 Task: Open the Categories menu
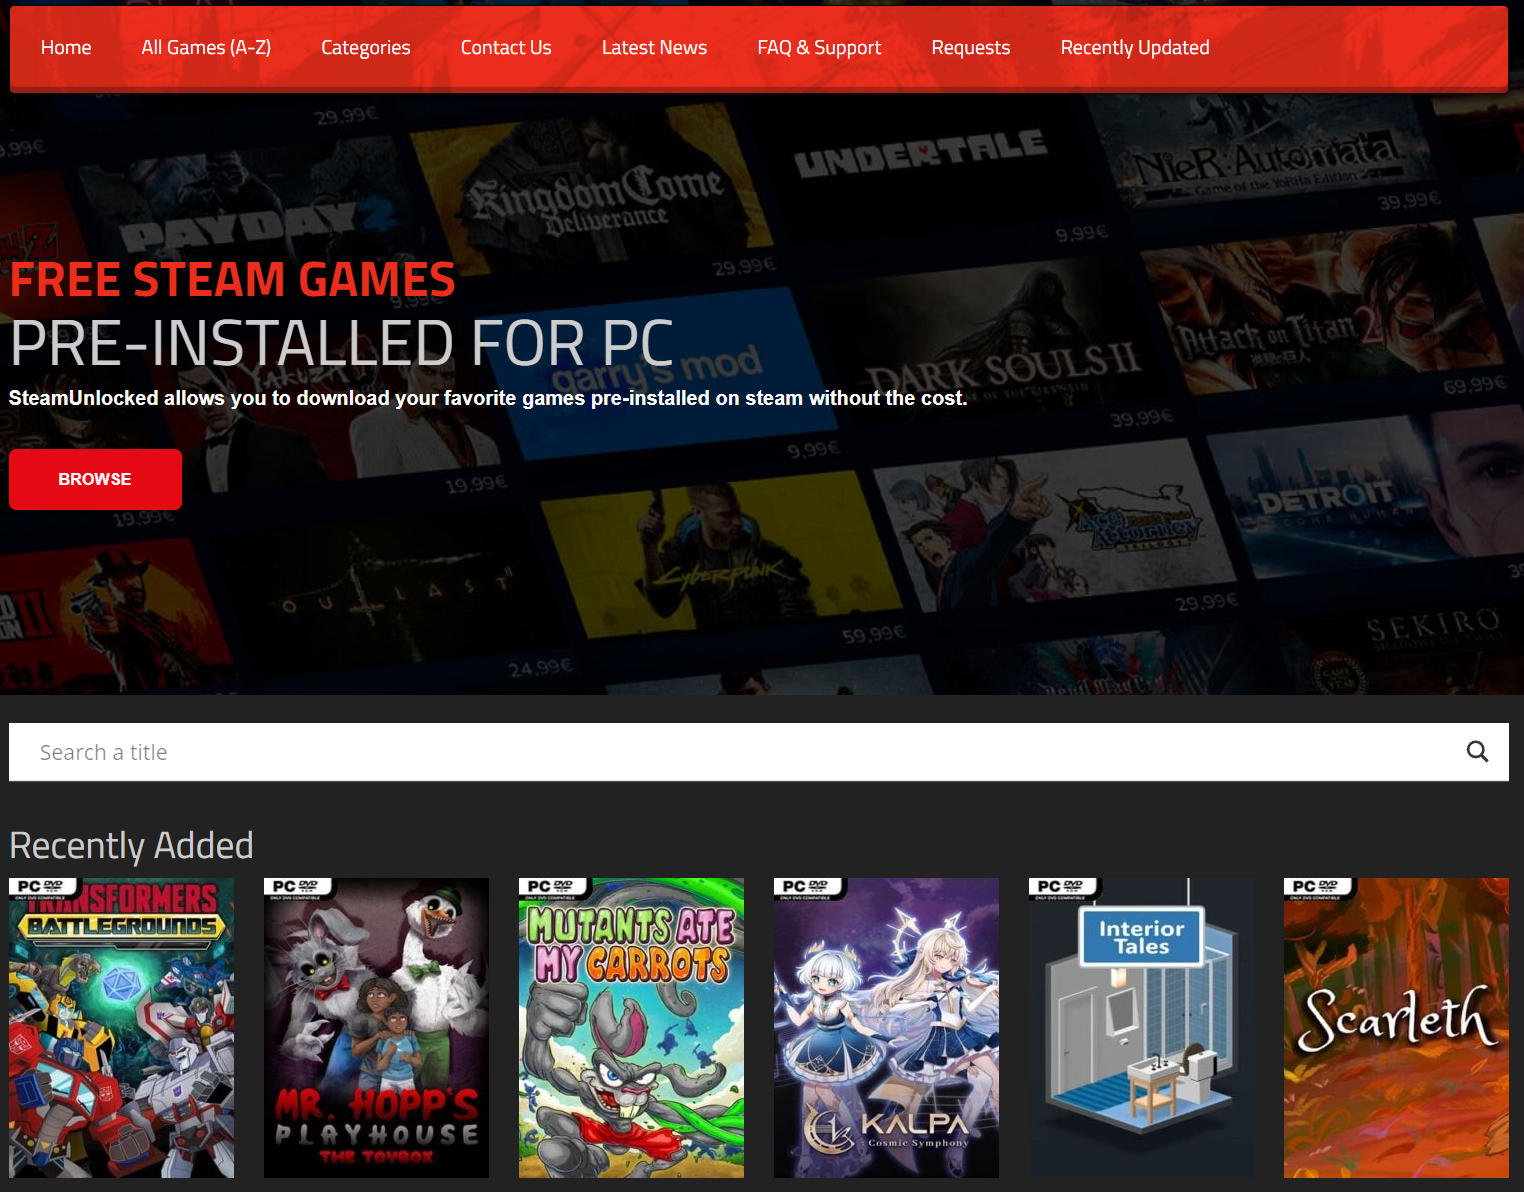coord(365,48)
